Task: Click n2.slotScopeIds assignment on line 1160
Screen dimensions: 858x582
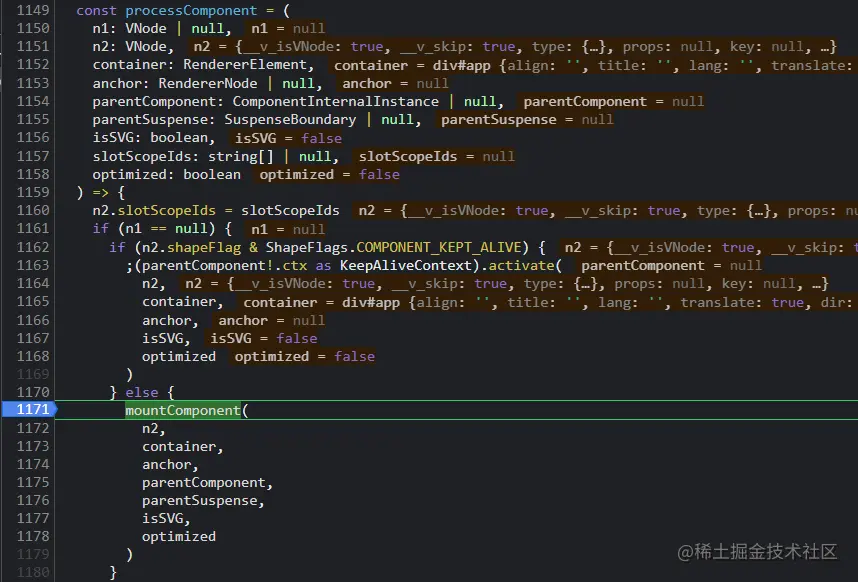Action: [x=216, y=211]
